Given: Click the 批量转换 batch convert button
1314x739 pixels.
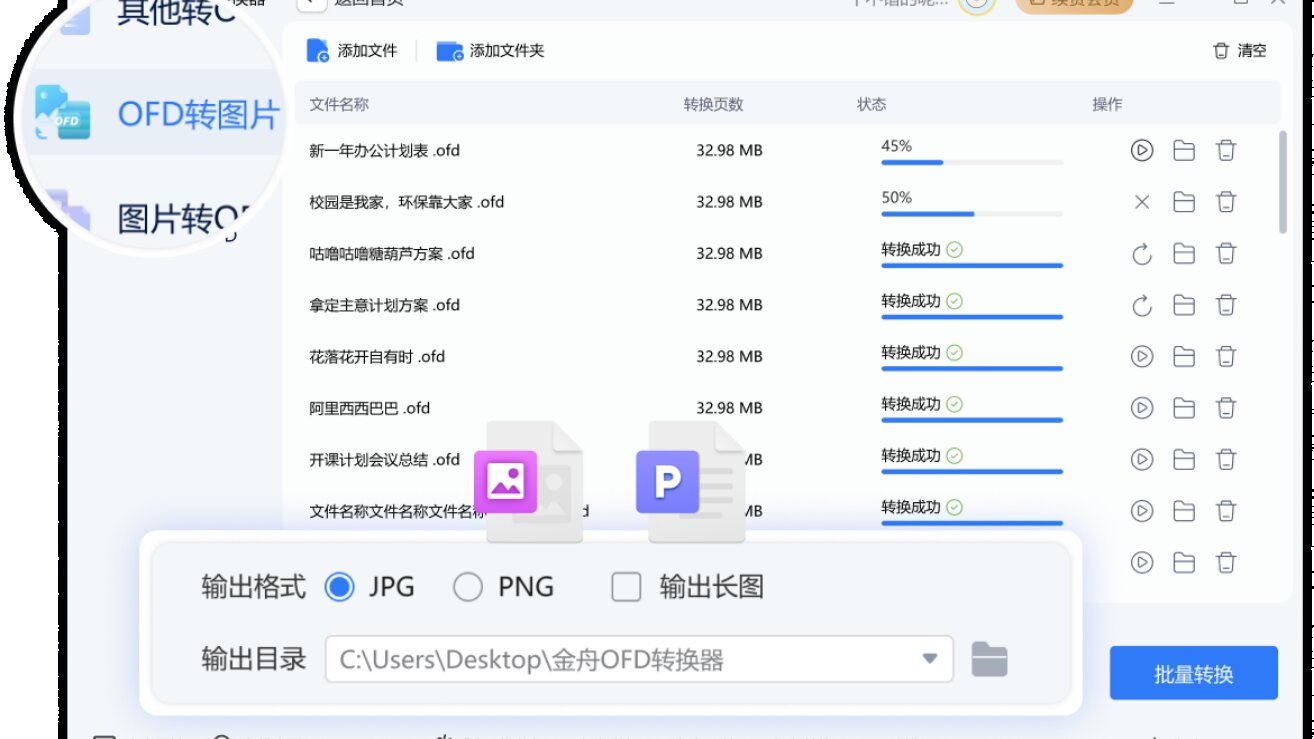Looking at the screenshot, I should click(1193, 675).
